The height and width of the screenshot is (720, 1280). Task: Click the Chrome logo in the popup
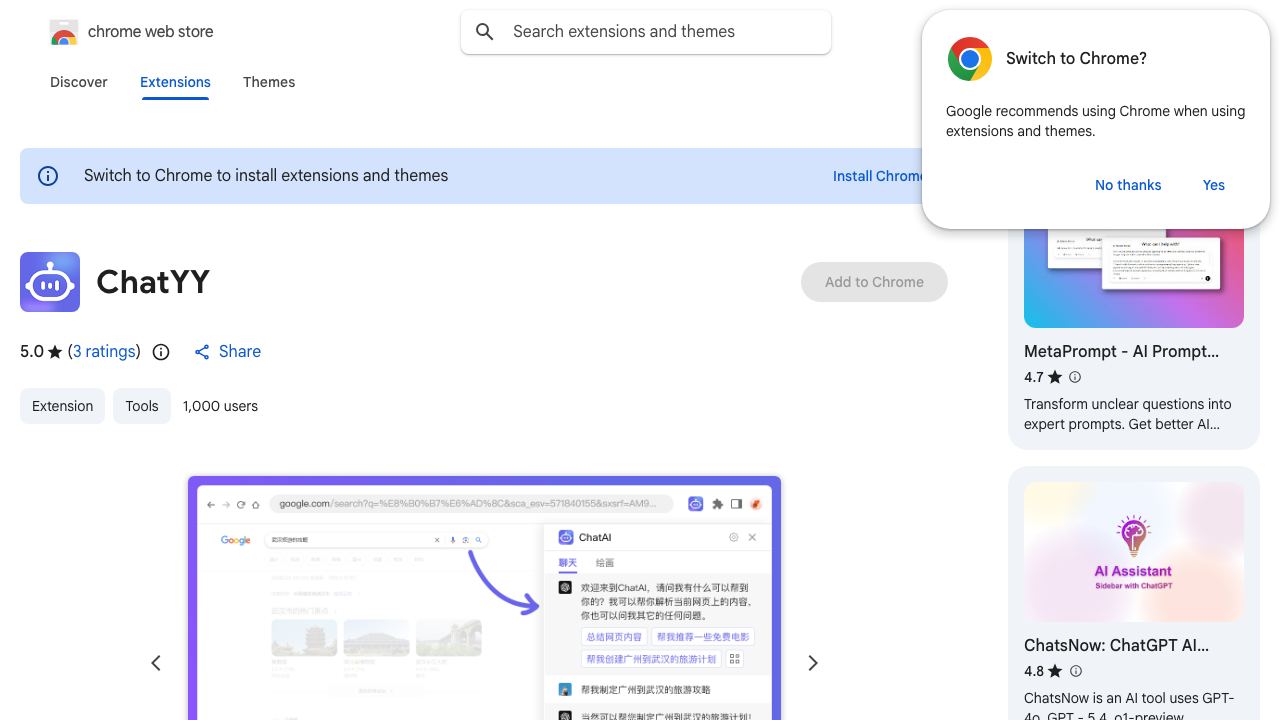(x=970, y=59)
